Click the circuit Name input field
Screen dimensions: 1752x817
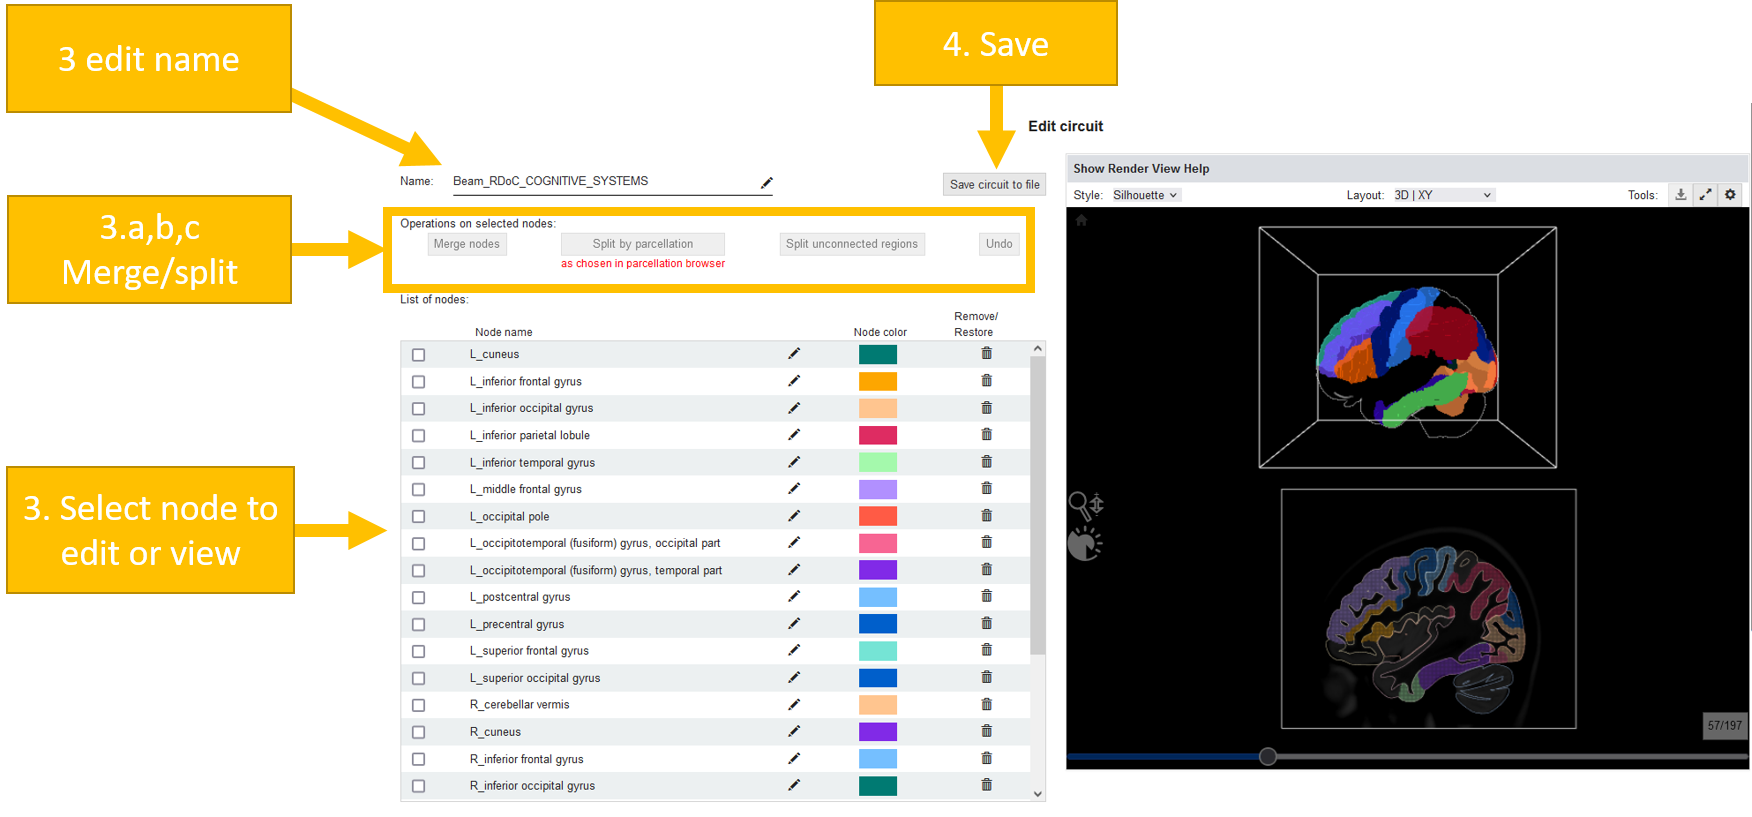click(600, 181)
